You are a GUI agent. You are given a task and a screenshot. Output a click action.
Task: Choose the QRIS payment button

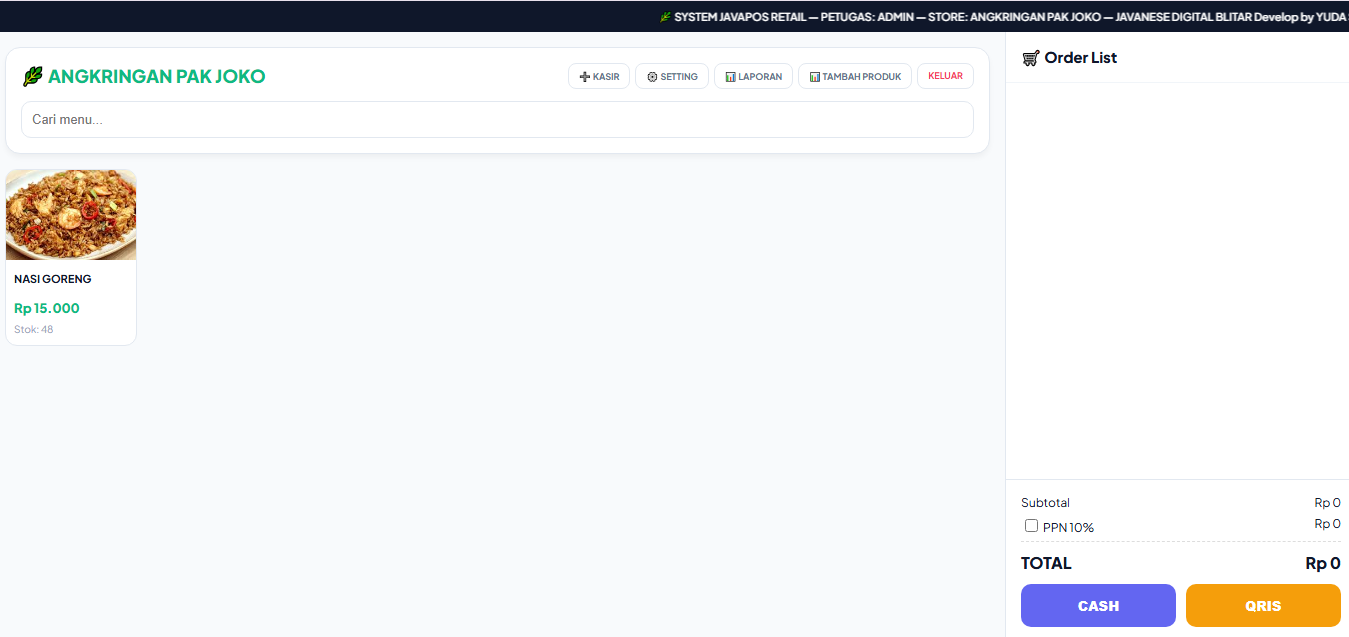click(1263, 605)
